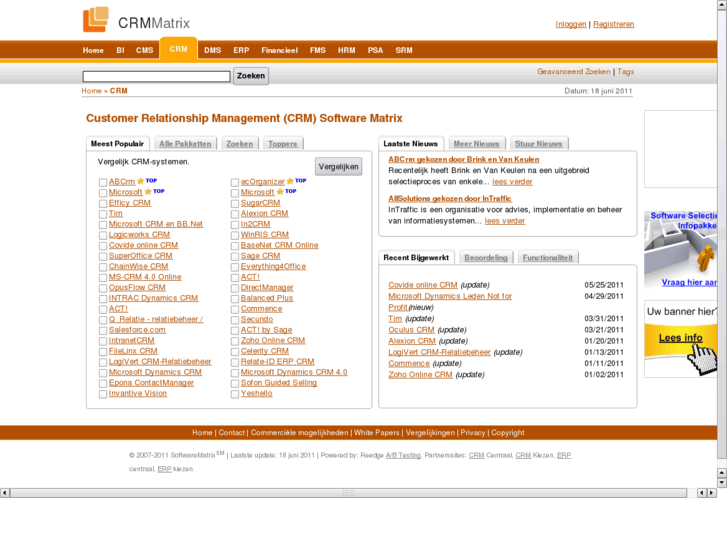
Task: Switch to the Meer Nieuws tab
Action: pos(476,144)
